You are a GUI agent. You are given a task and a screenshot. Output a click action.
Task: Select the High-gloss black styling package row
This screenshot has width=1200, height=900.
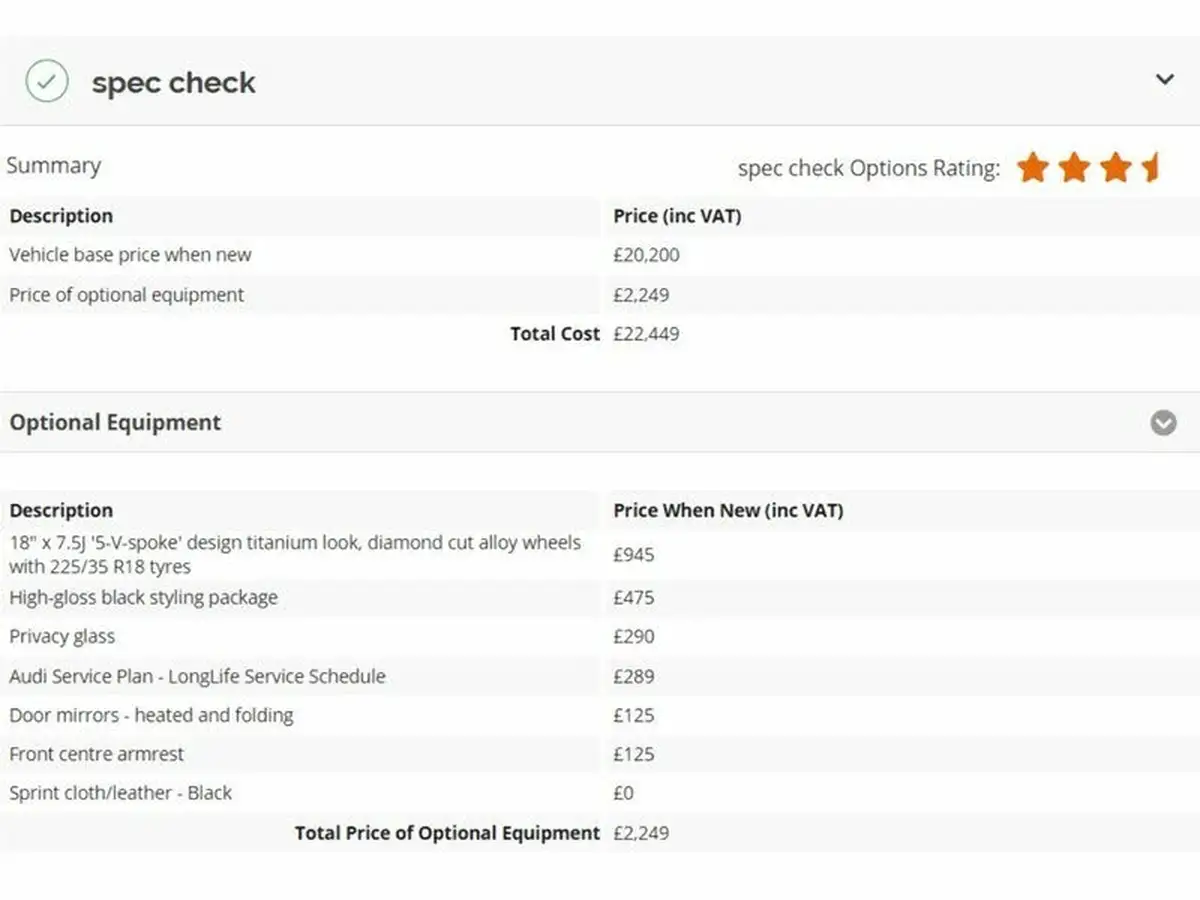[600, 598]
